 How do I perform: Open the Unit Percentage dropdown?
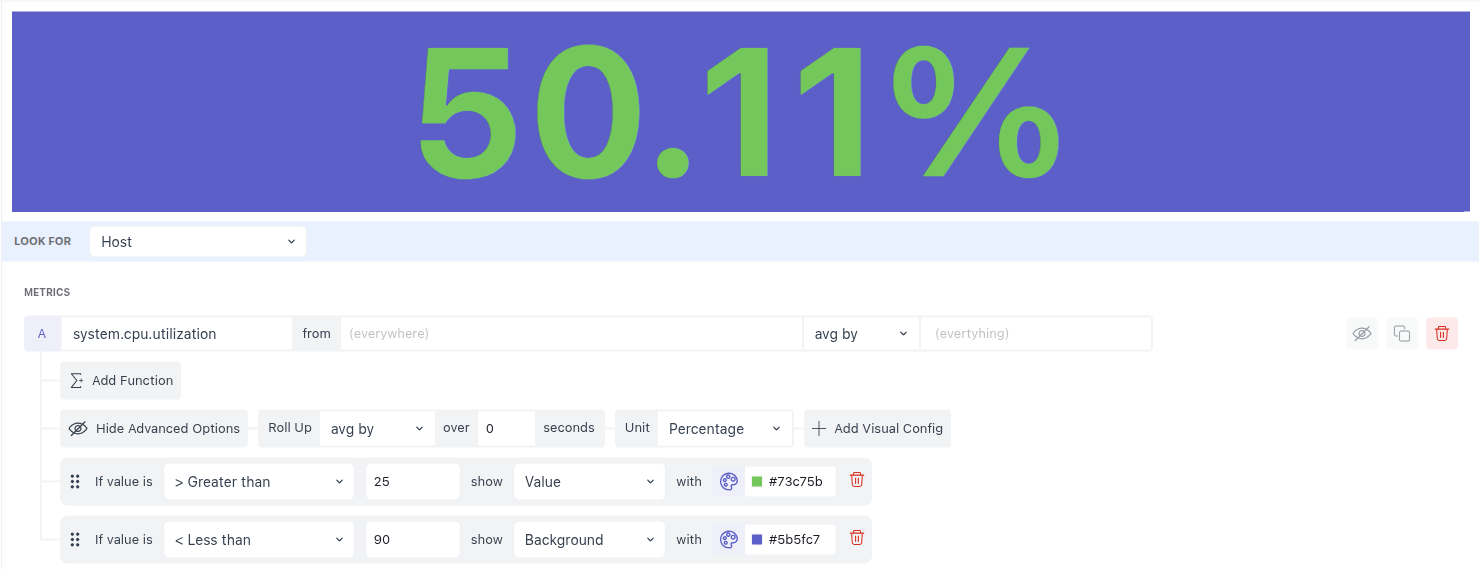pos(724,429)
